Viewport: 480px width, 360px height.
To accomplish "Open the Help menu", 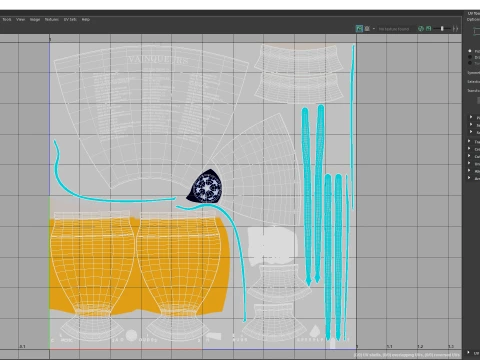I will pos(86,20).
